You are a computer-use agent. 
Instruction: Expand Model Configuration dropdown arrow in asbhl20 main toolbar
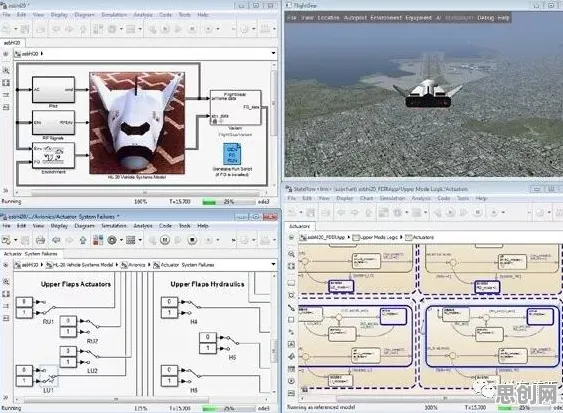pyautogui.click(x=121, y=29)
